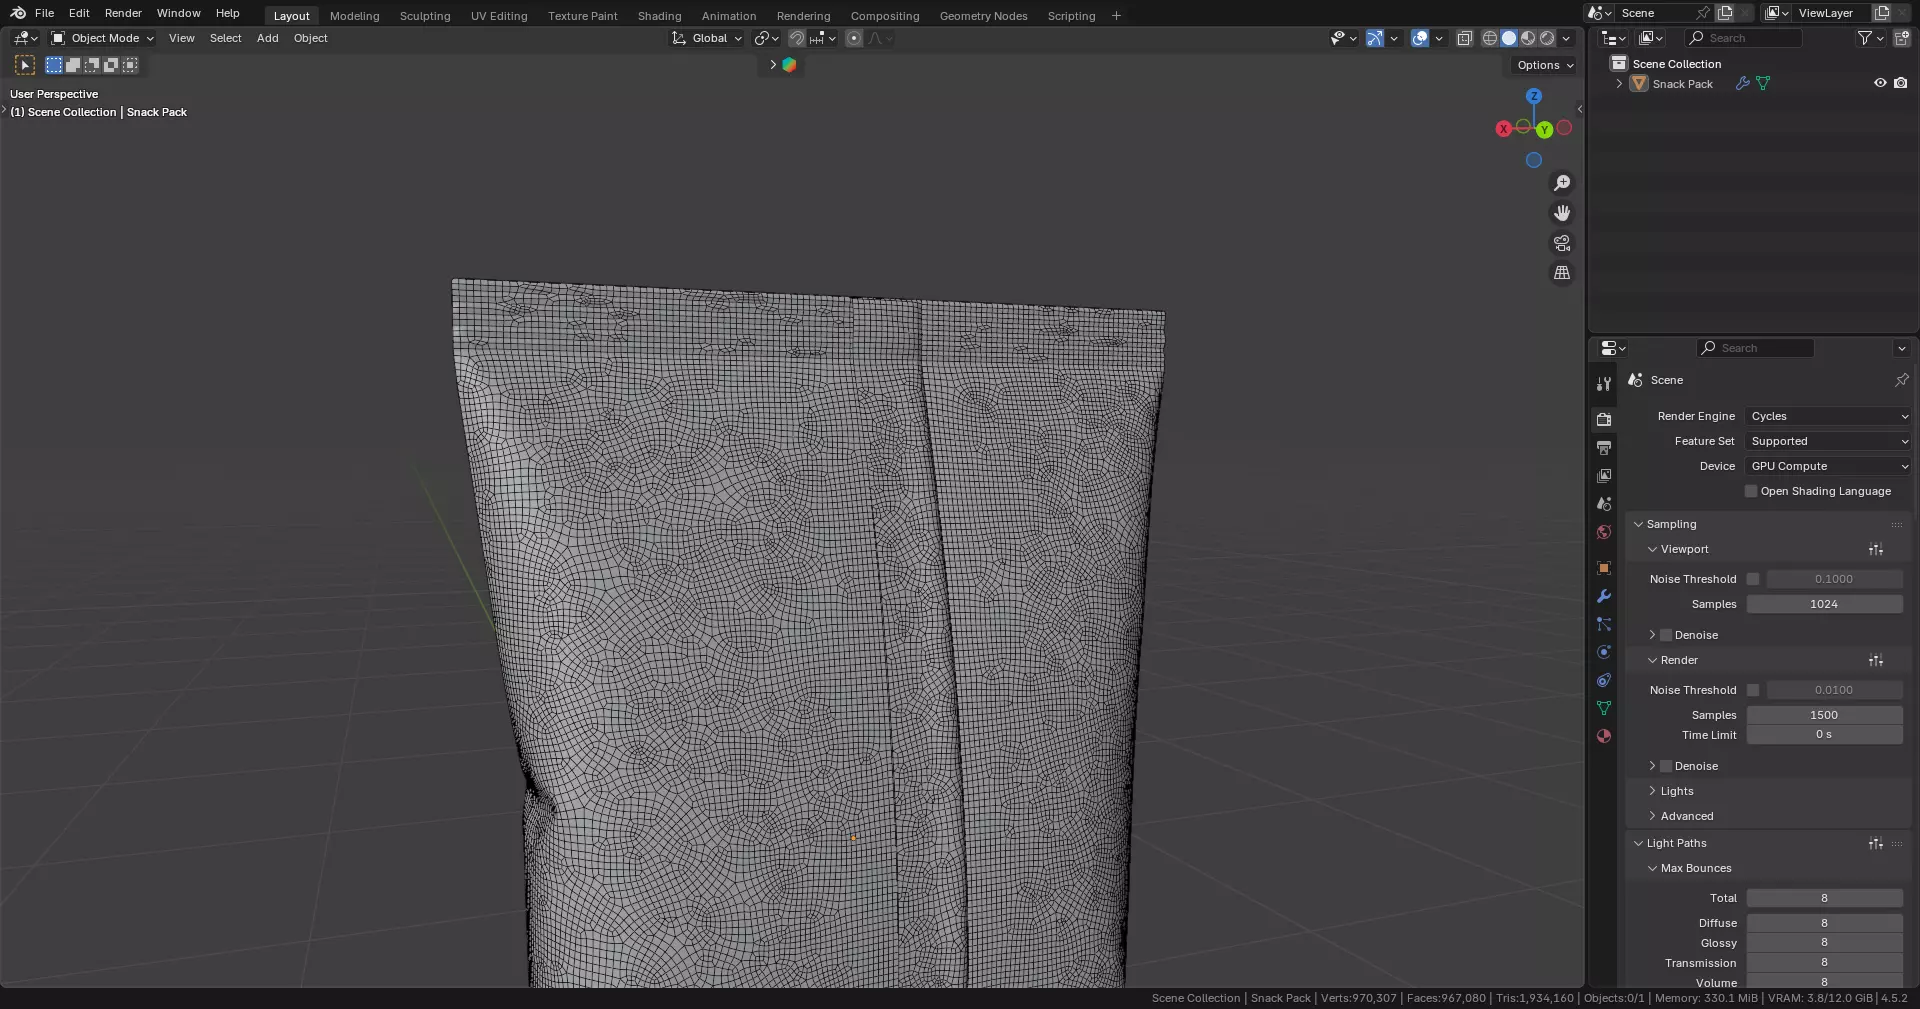Viewport: 1920px width, 1009px height.
Task: Open the Object properties tab icon
Action: click(1604, 568)
